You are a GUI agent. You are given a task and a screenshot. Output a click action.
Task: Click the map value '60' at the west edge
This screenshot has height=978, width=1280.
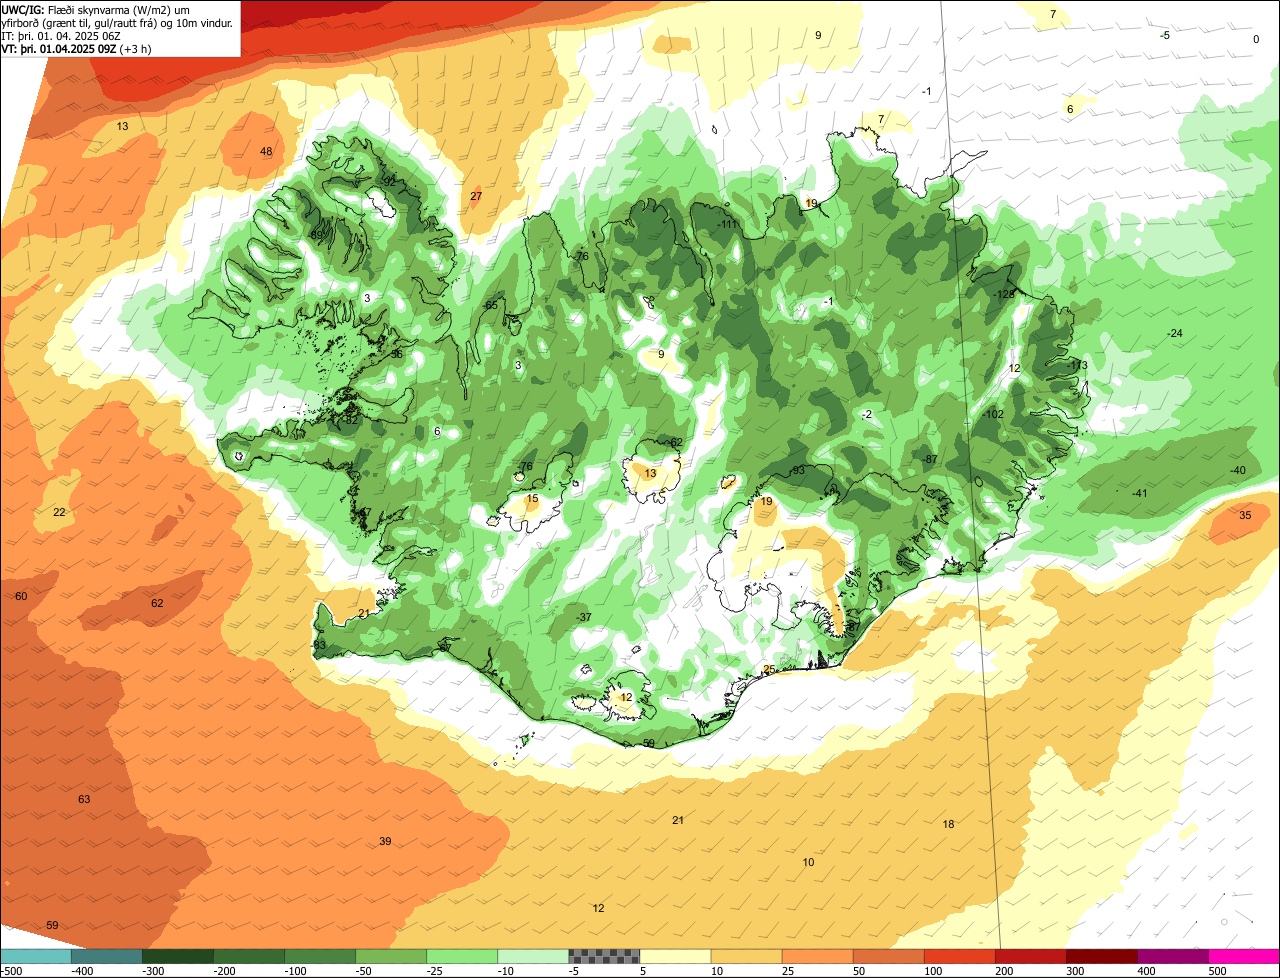(x=21, y=596)
